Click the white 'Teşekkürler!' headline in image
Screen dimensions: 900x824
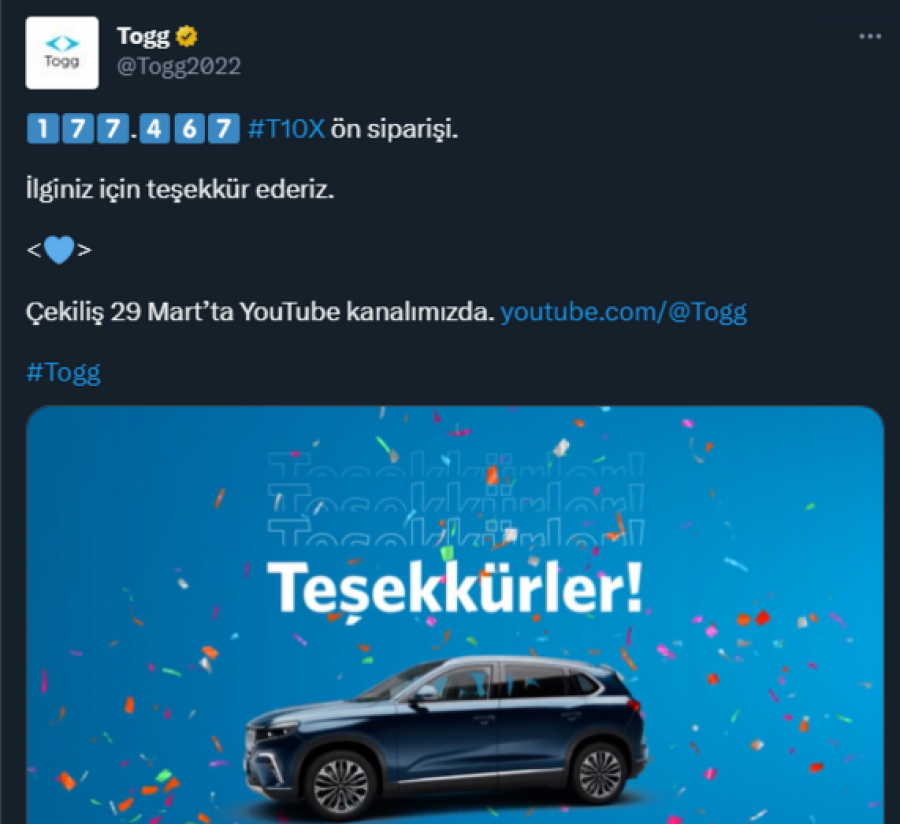coord(455,588)
